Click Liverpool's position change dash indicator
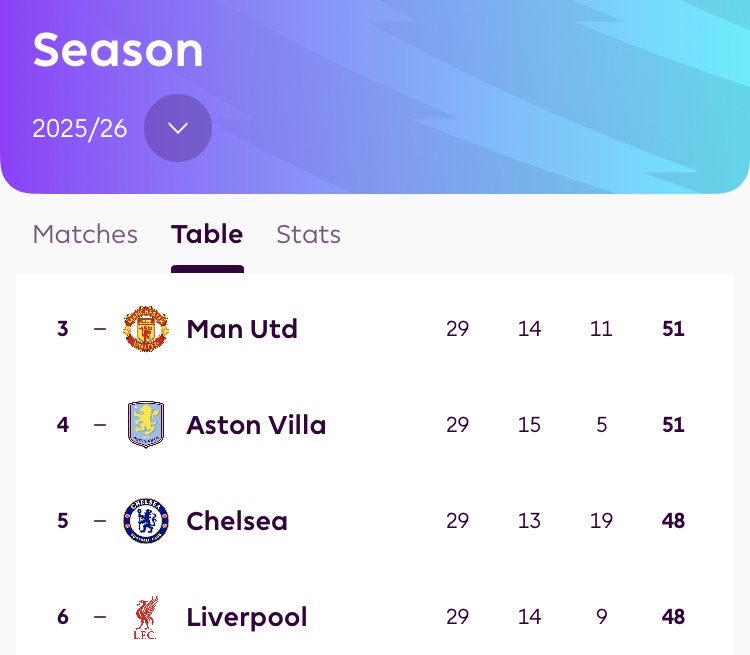Viewport: 750px width, 655px height. (x=100, y=617)
